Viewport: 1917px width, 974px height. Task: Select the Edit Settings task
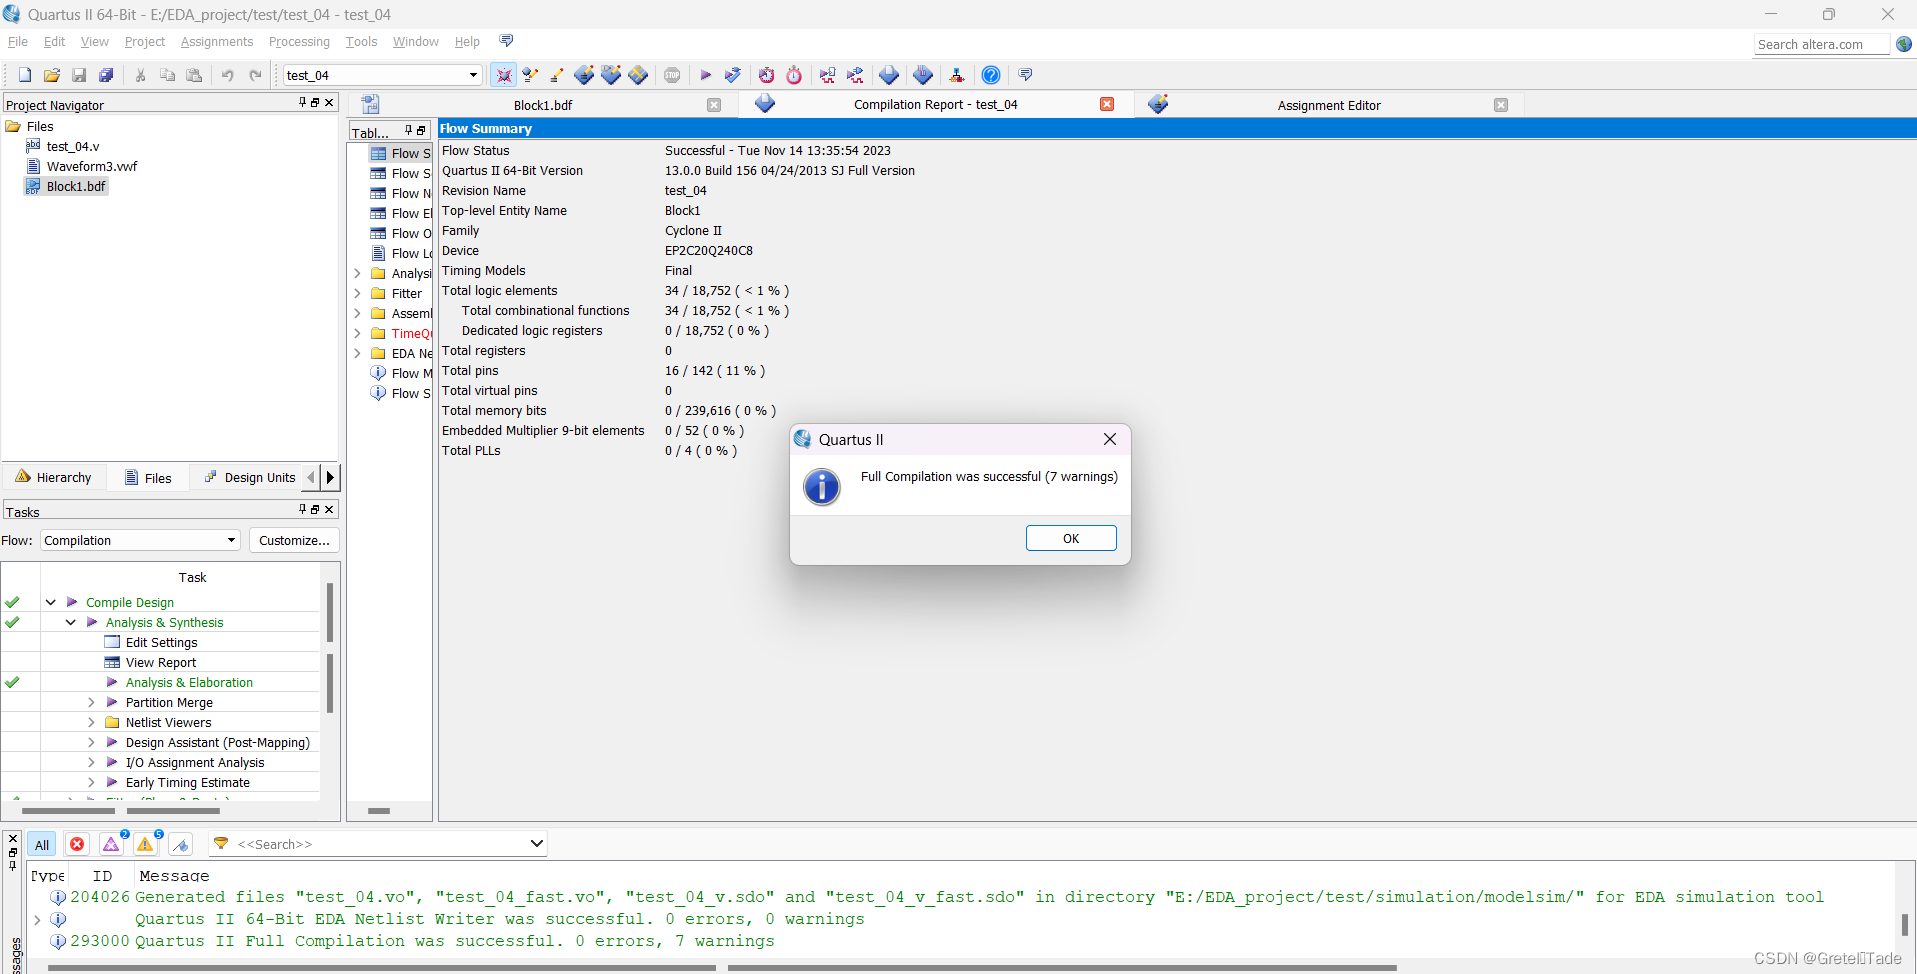(x=161, y=642)
